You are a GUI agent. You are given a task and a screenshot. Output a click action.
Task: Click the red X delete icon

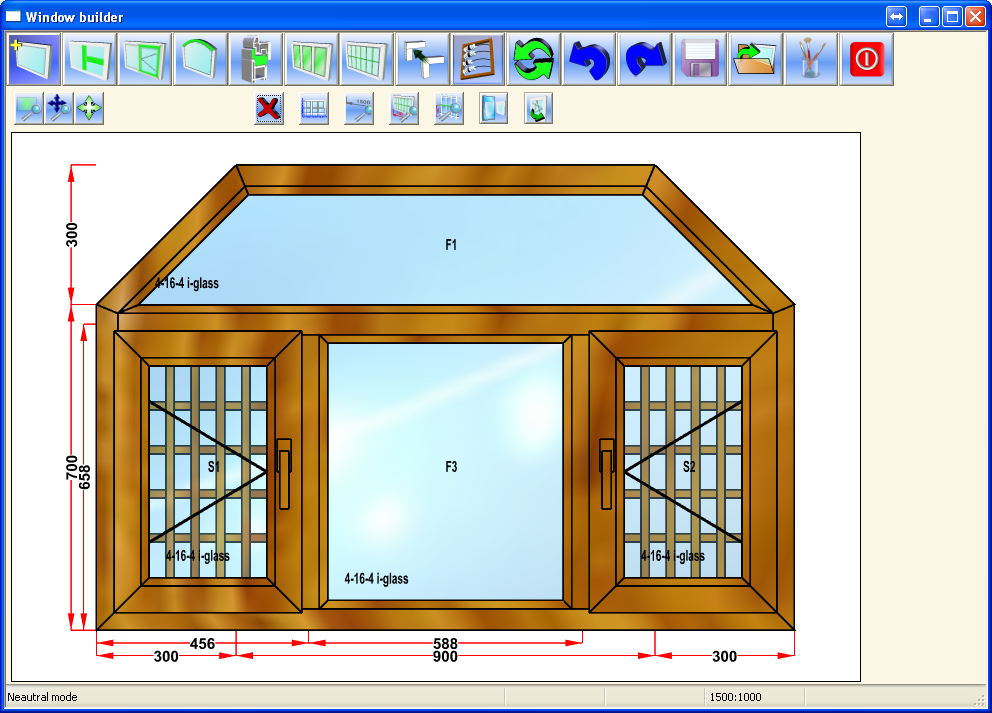coord(268,109)
